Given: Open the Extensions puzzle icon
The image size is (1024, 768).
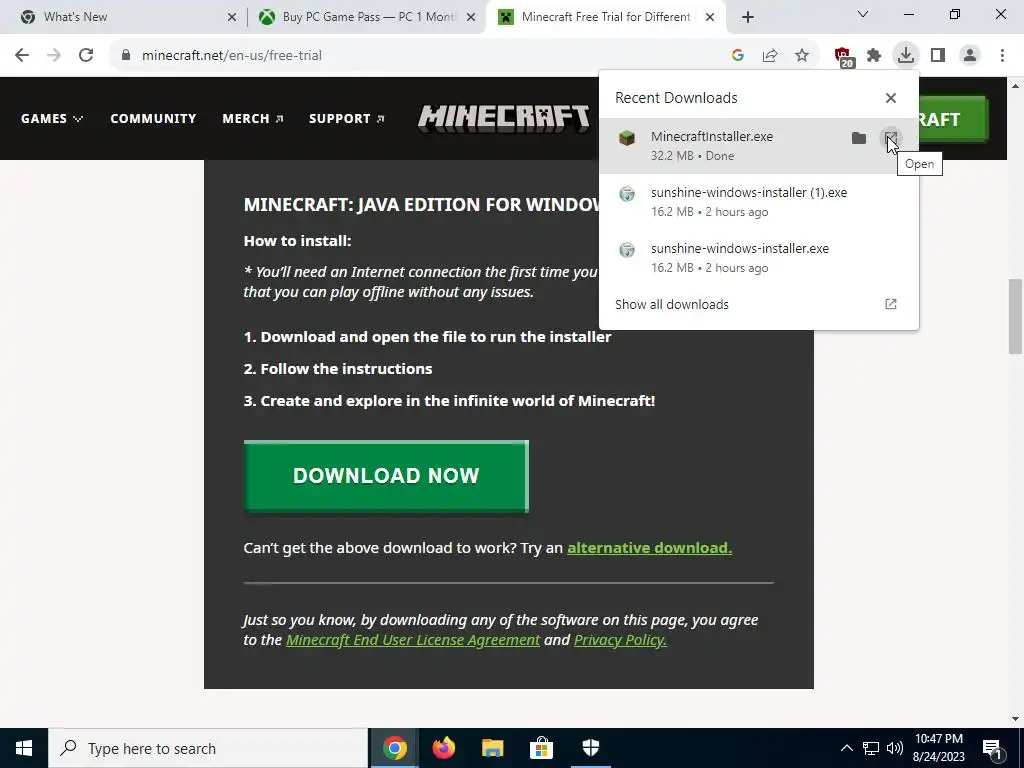Looking at the screenshot, I should [x=874, y=55].
